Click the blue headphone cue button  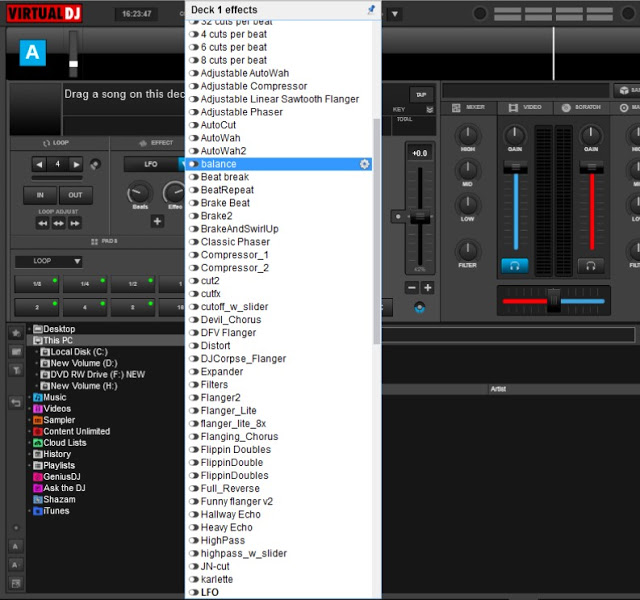tap(515, 266)
